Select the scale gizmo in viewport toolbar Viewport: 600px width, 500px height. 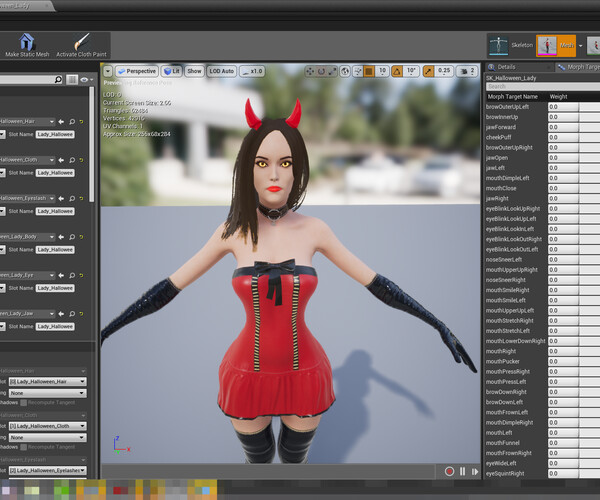(x=333, y=71)
